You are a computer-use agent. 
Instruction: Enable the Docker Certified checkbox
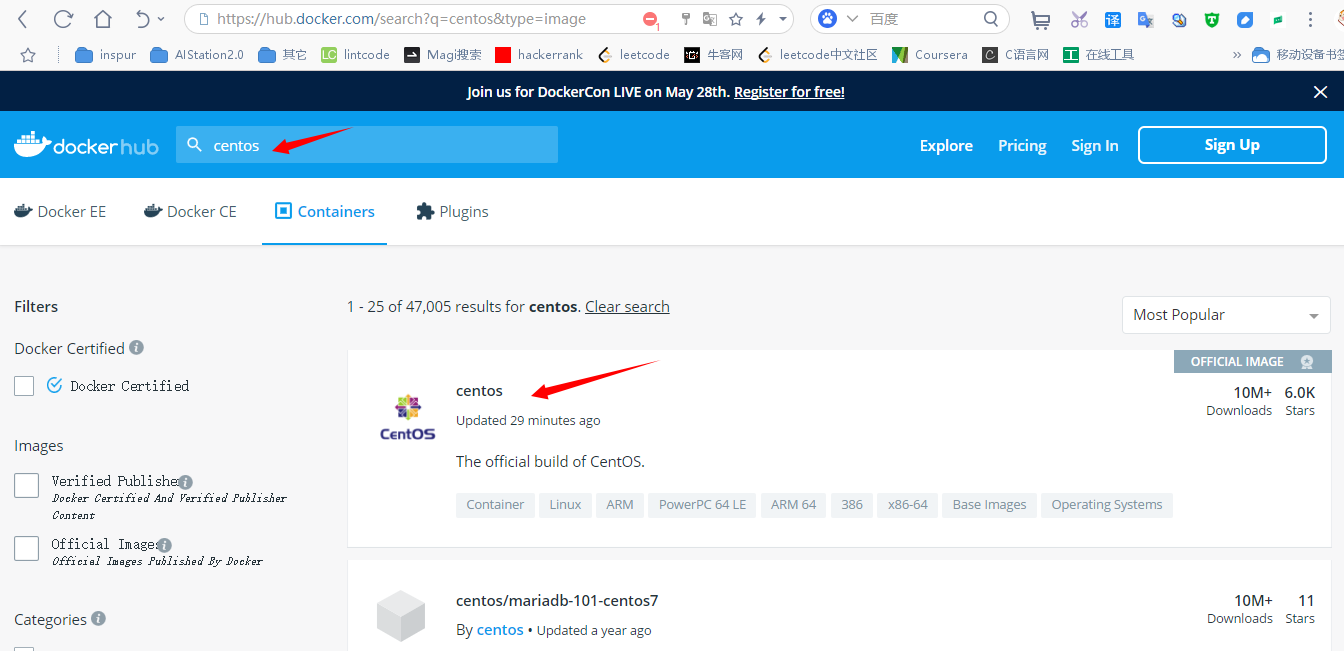pos(25,386)
